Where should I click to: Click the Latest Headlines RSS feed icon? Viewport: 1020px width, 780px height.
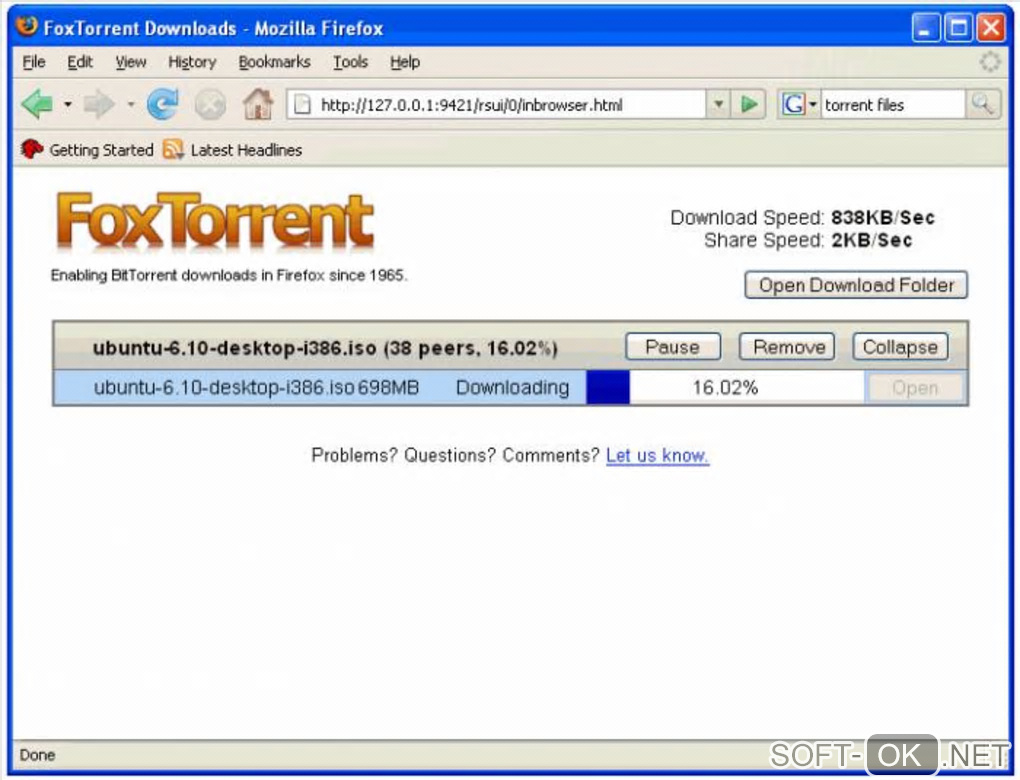pos(172,150)
